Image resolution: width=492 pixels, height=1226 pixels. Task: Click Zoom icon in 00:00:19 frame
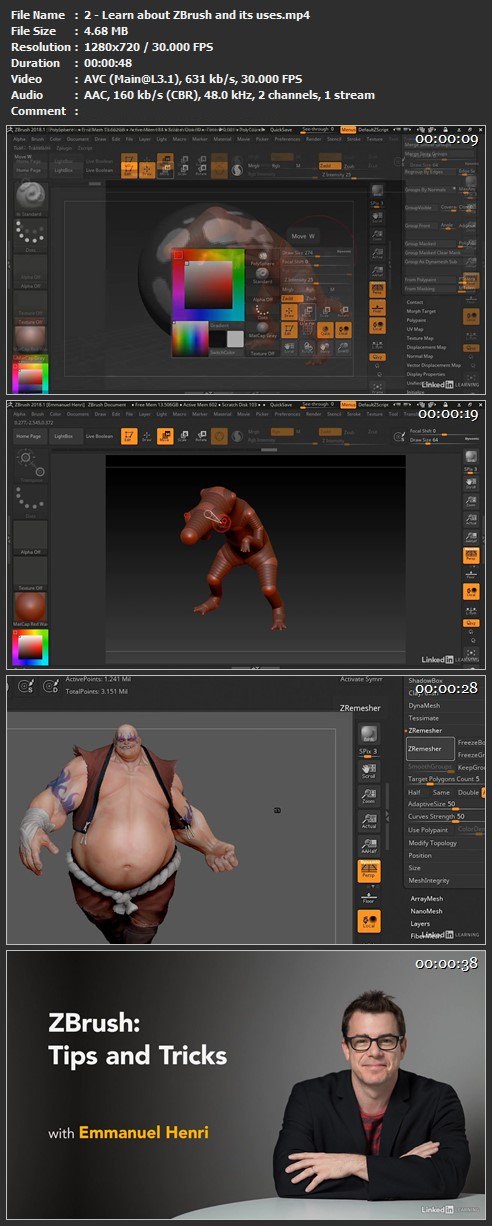(472, 502)
